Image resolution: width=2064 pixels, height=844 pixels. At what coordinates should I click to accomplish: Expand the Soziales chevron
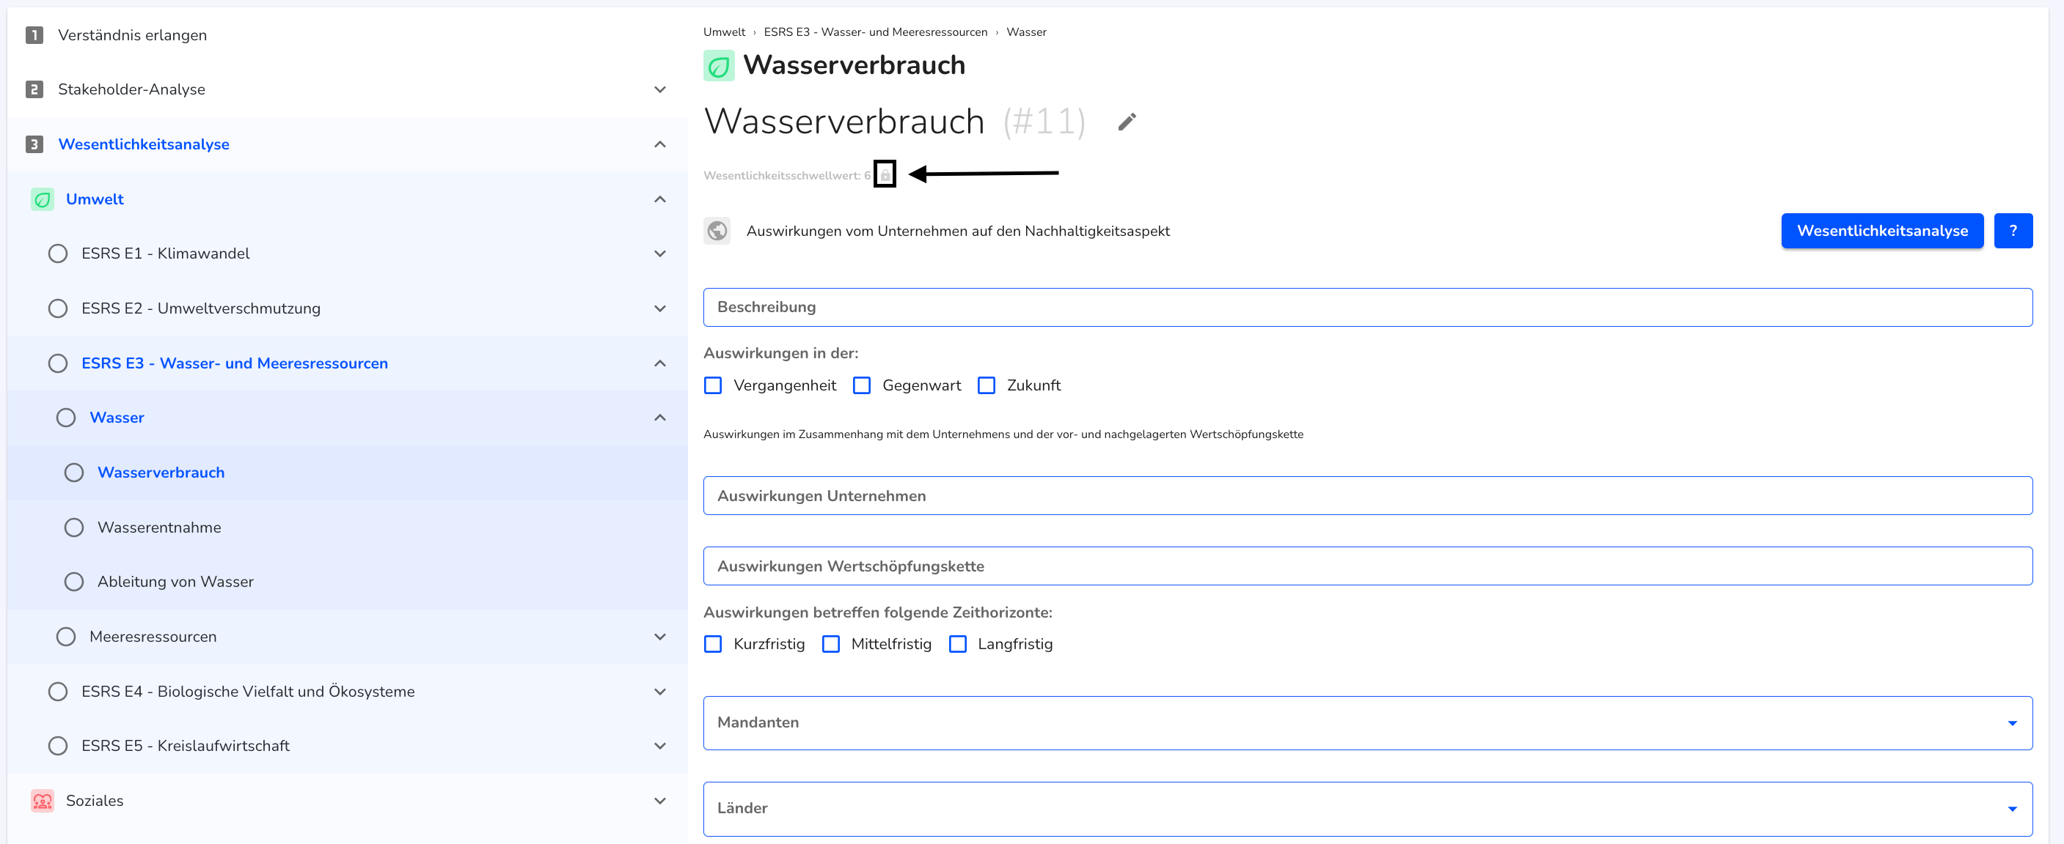tap(660, 801)
